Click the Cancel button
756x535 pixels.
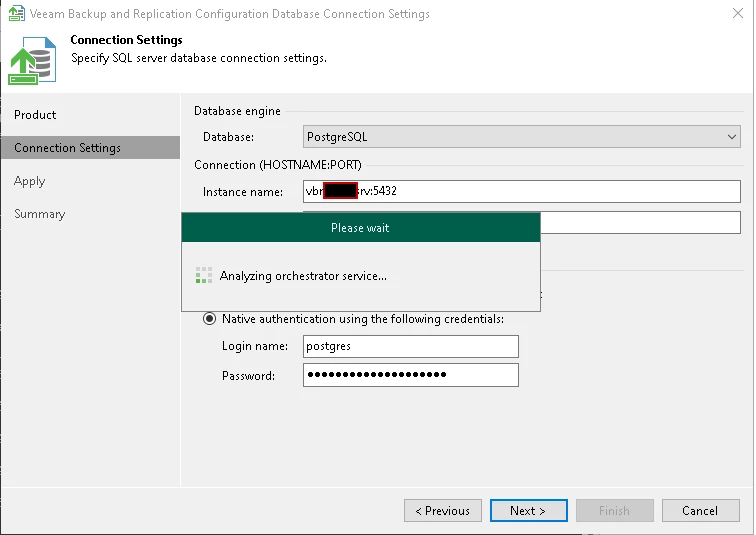click(x=701, y=510)
